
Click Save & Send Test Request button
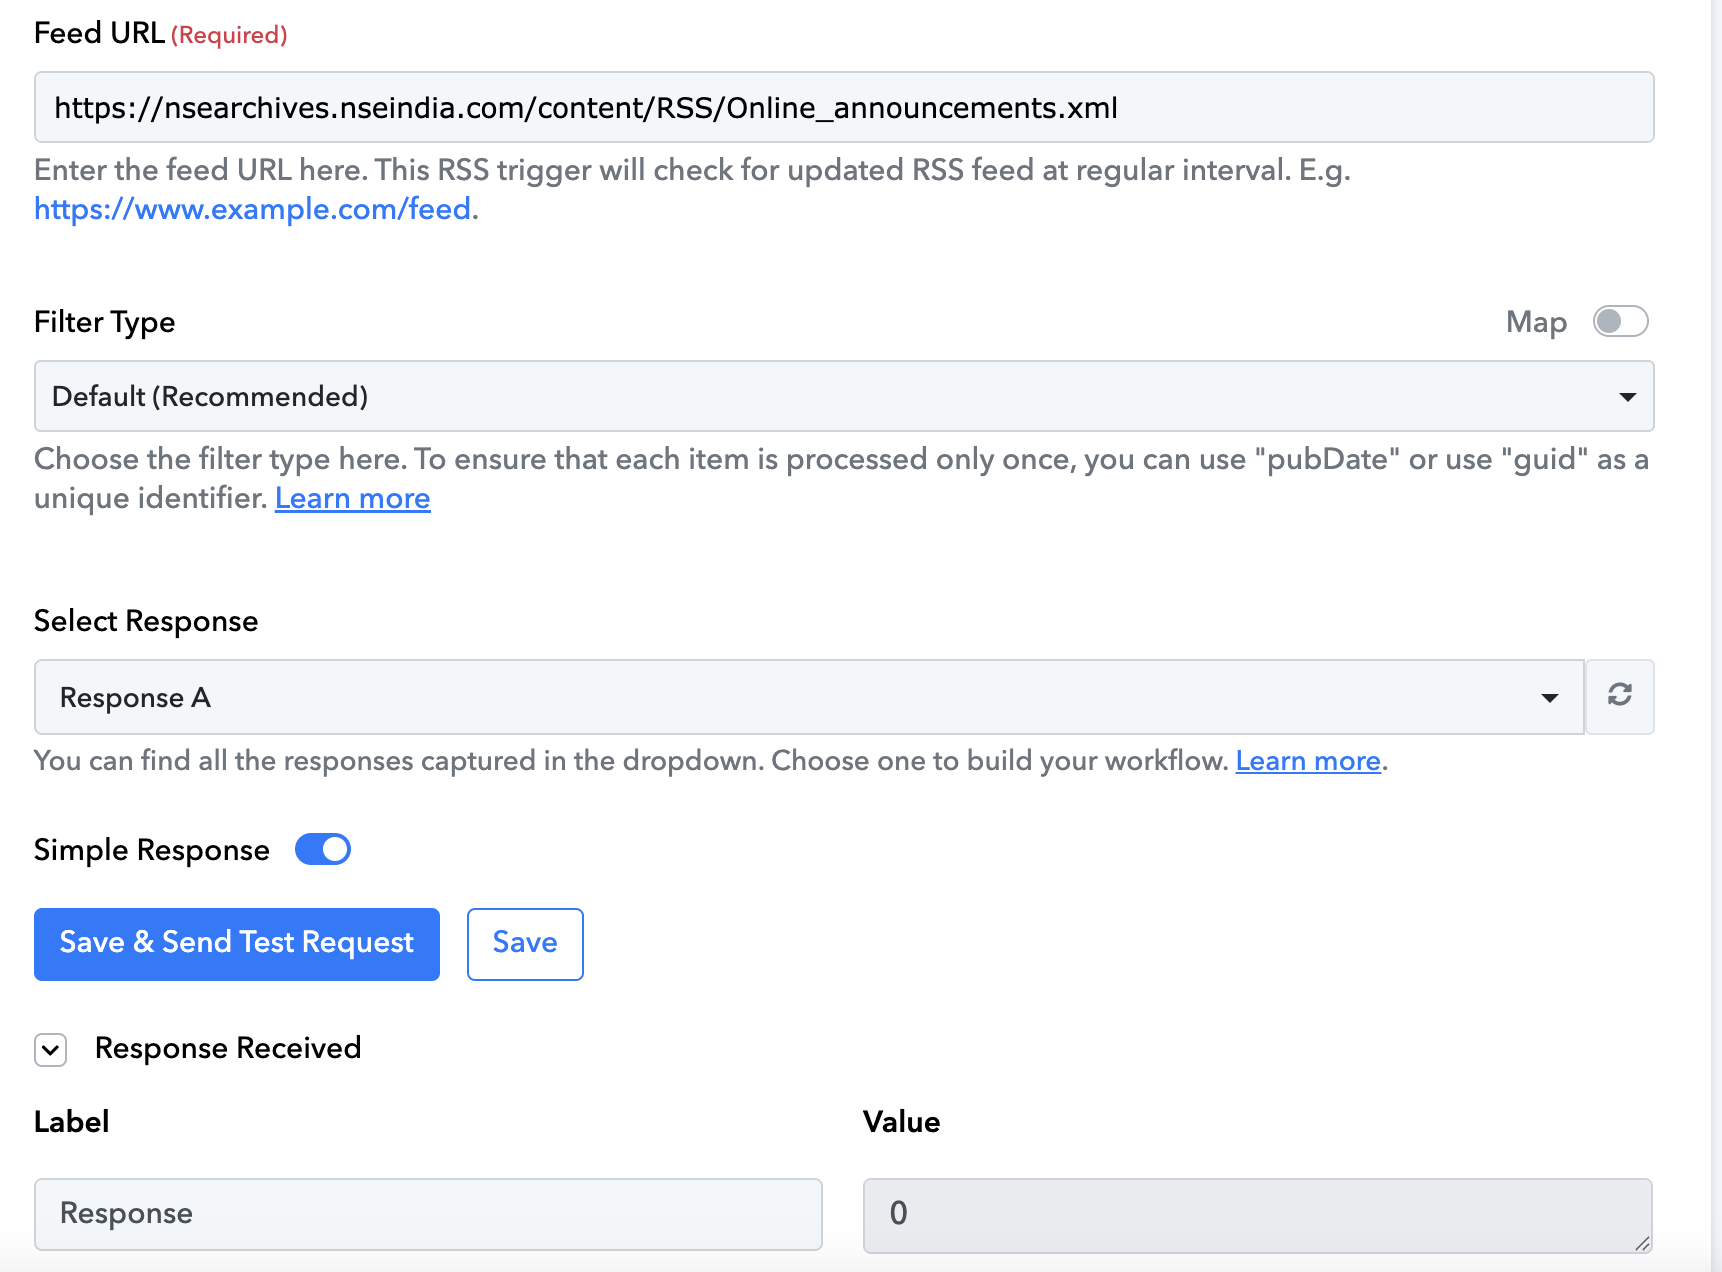pyautogui.click(x=237, y=944)
